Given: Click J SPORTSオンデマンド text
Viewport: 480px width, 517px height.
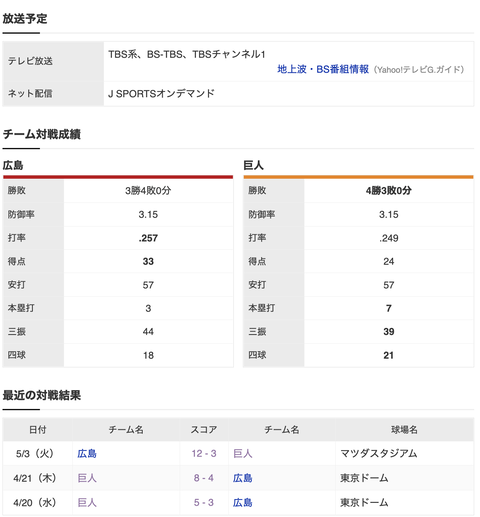Looking at the screenshot, I should [x=161, y=94].
